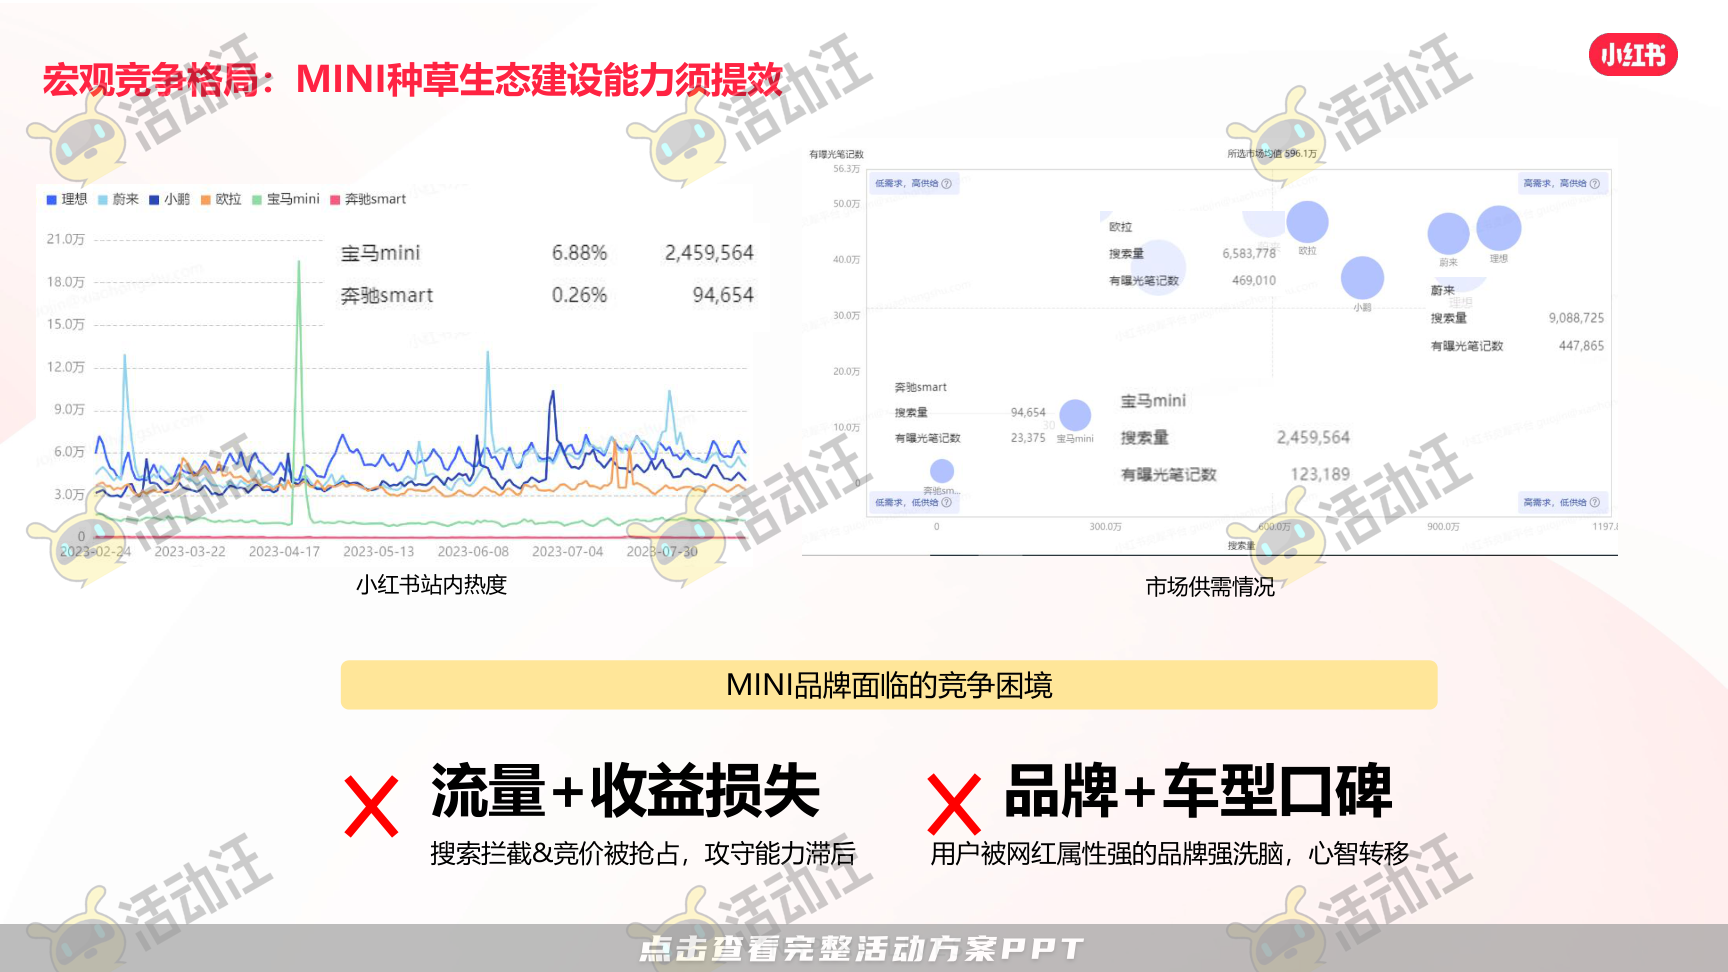Click 2,459,564 beside 6.88% in line chart tooltip
This screenshot has height=972, width=1728.
pyautogui.click(x=709, y=253)
